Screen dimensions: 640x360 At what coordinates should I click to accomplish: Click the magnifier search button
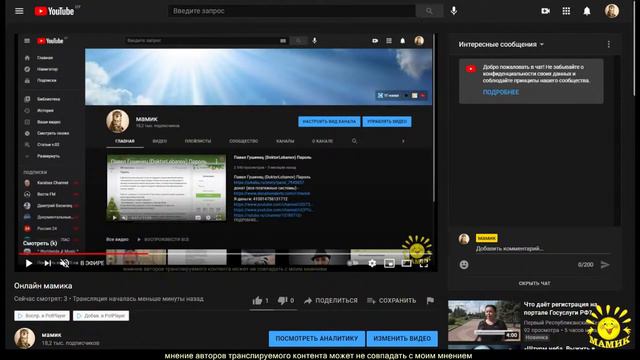pyautogui.click(x=429, y=11)
